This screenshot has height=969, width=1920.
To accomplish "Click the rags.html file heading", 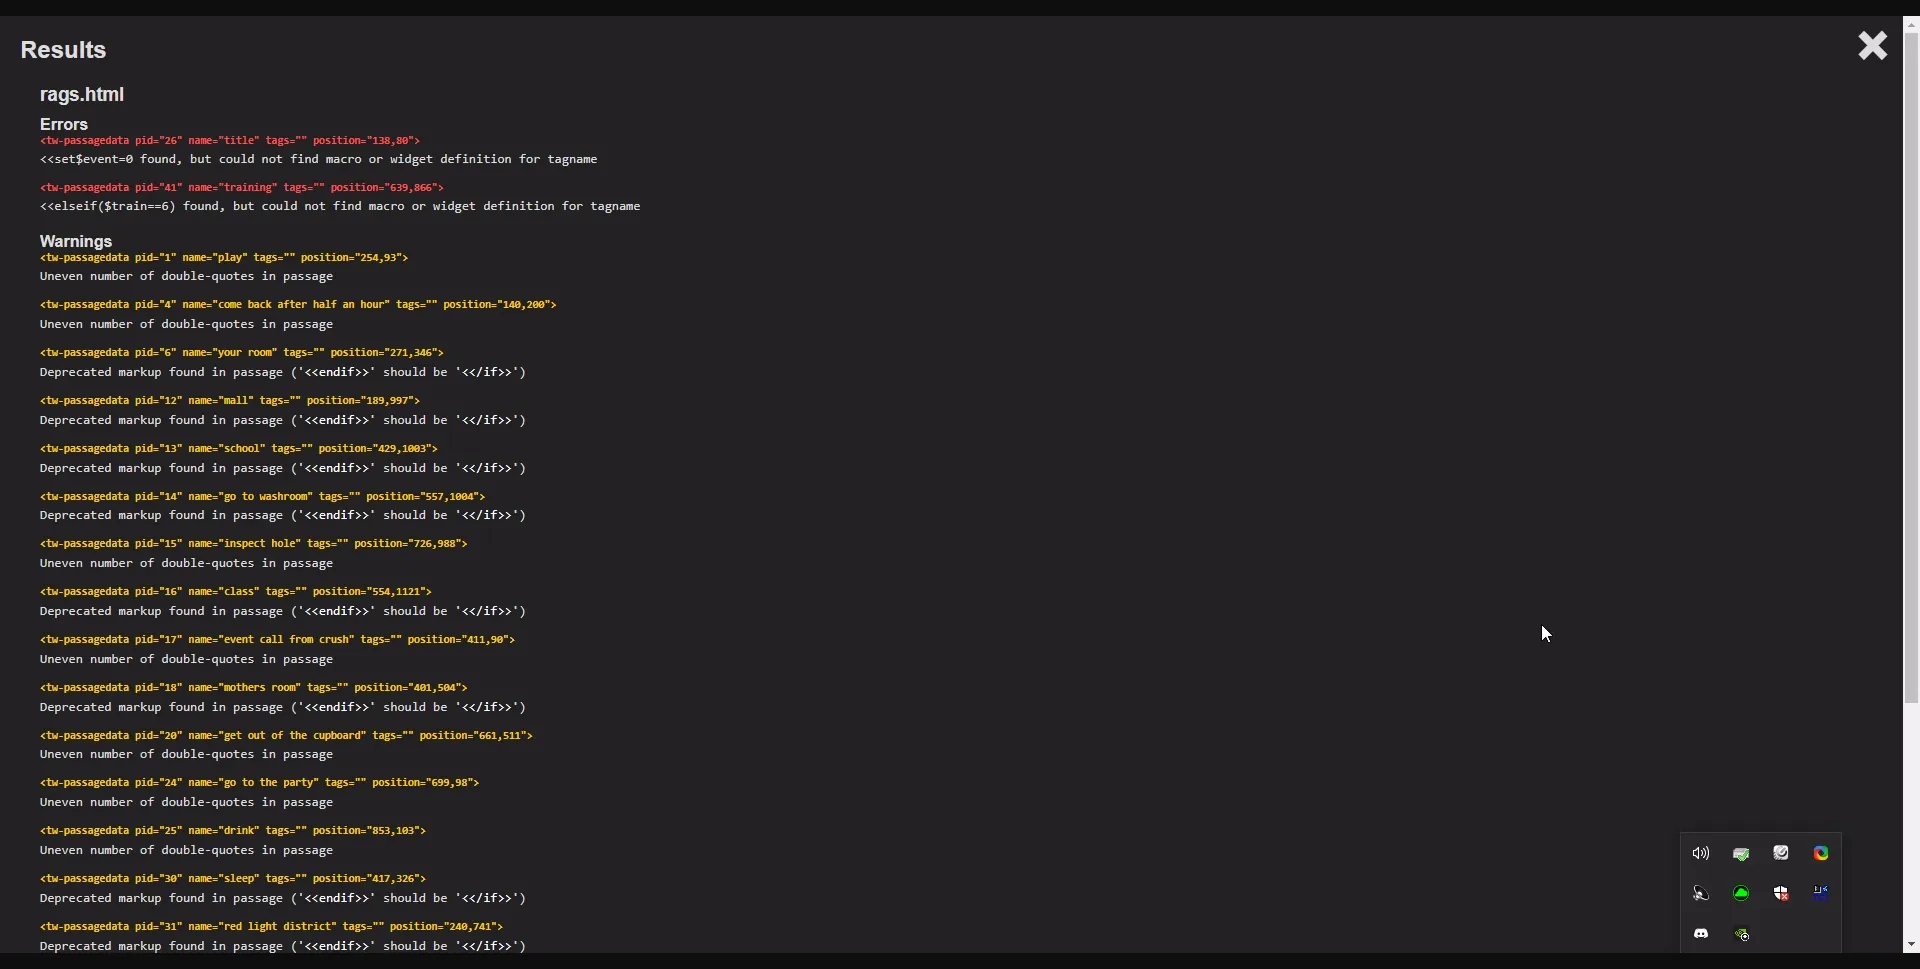I will click(82, 95).
